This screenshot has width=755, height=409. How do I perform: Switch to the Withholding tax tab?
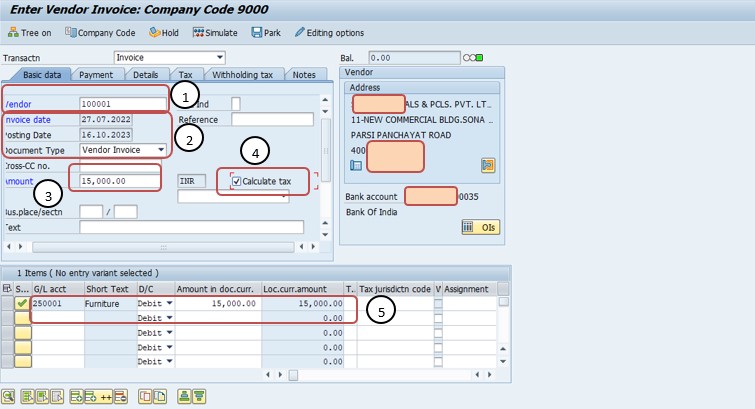click(x=242, y=75)
